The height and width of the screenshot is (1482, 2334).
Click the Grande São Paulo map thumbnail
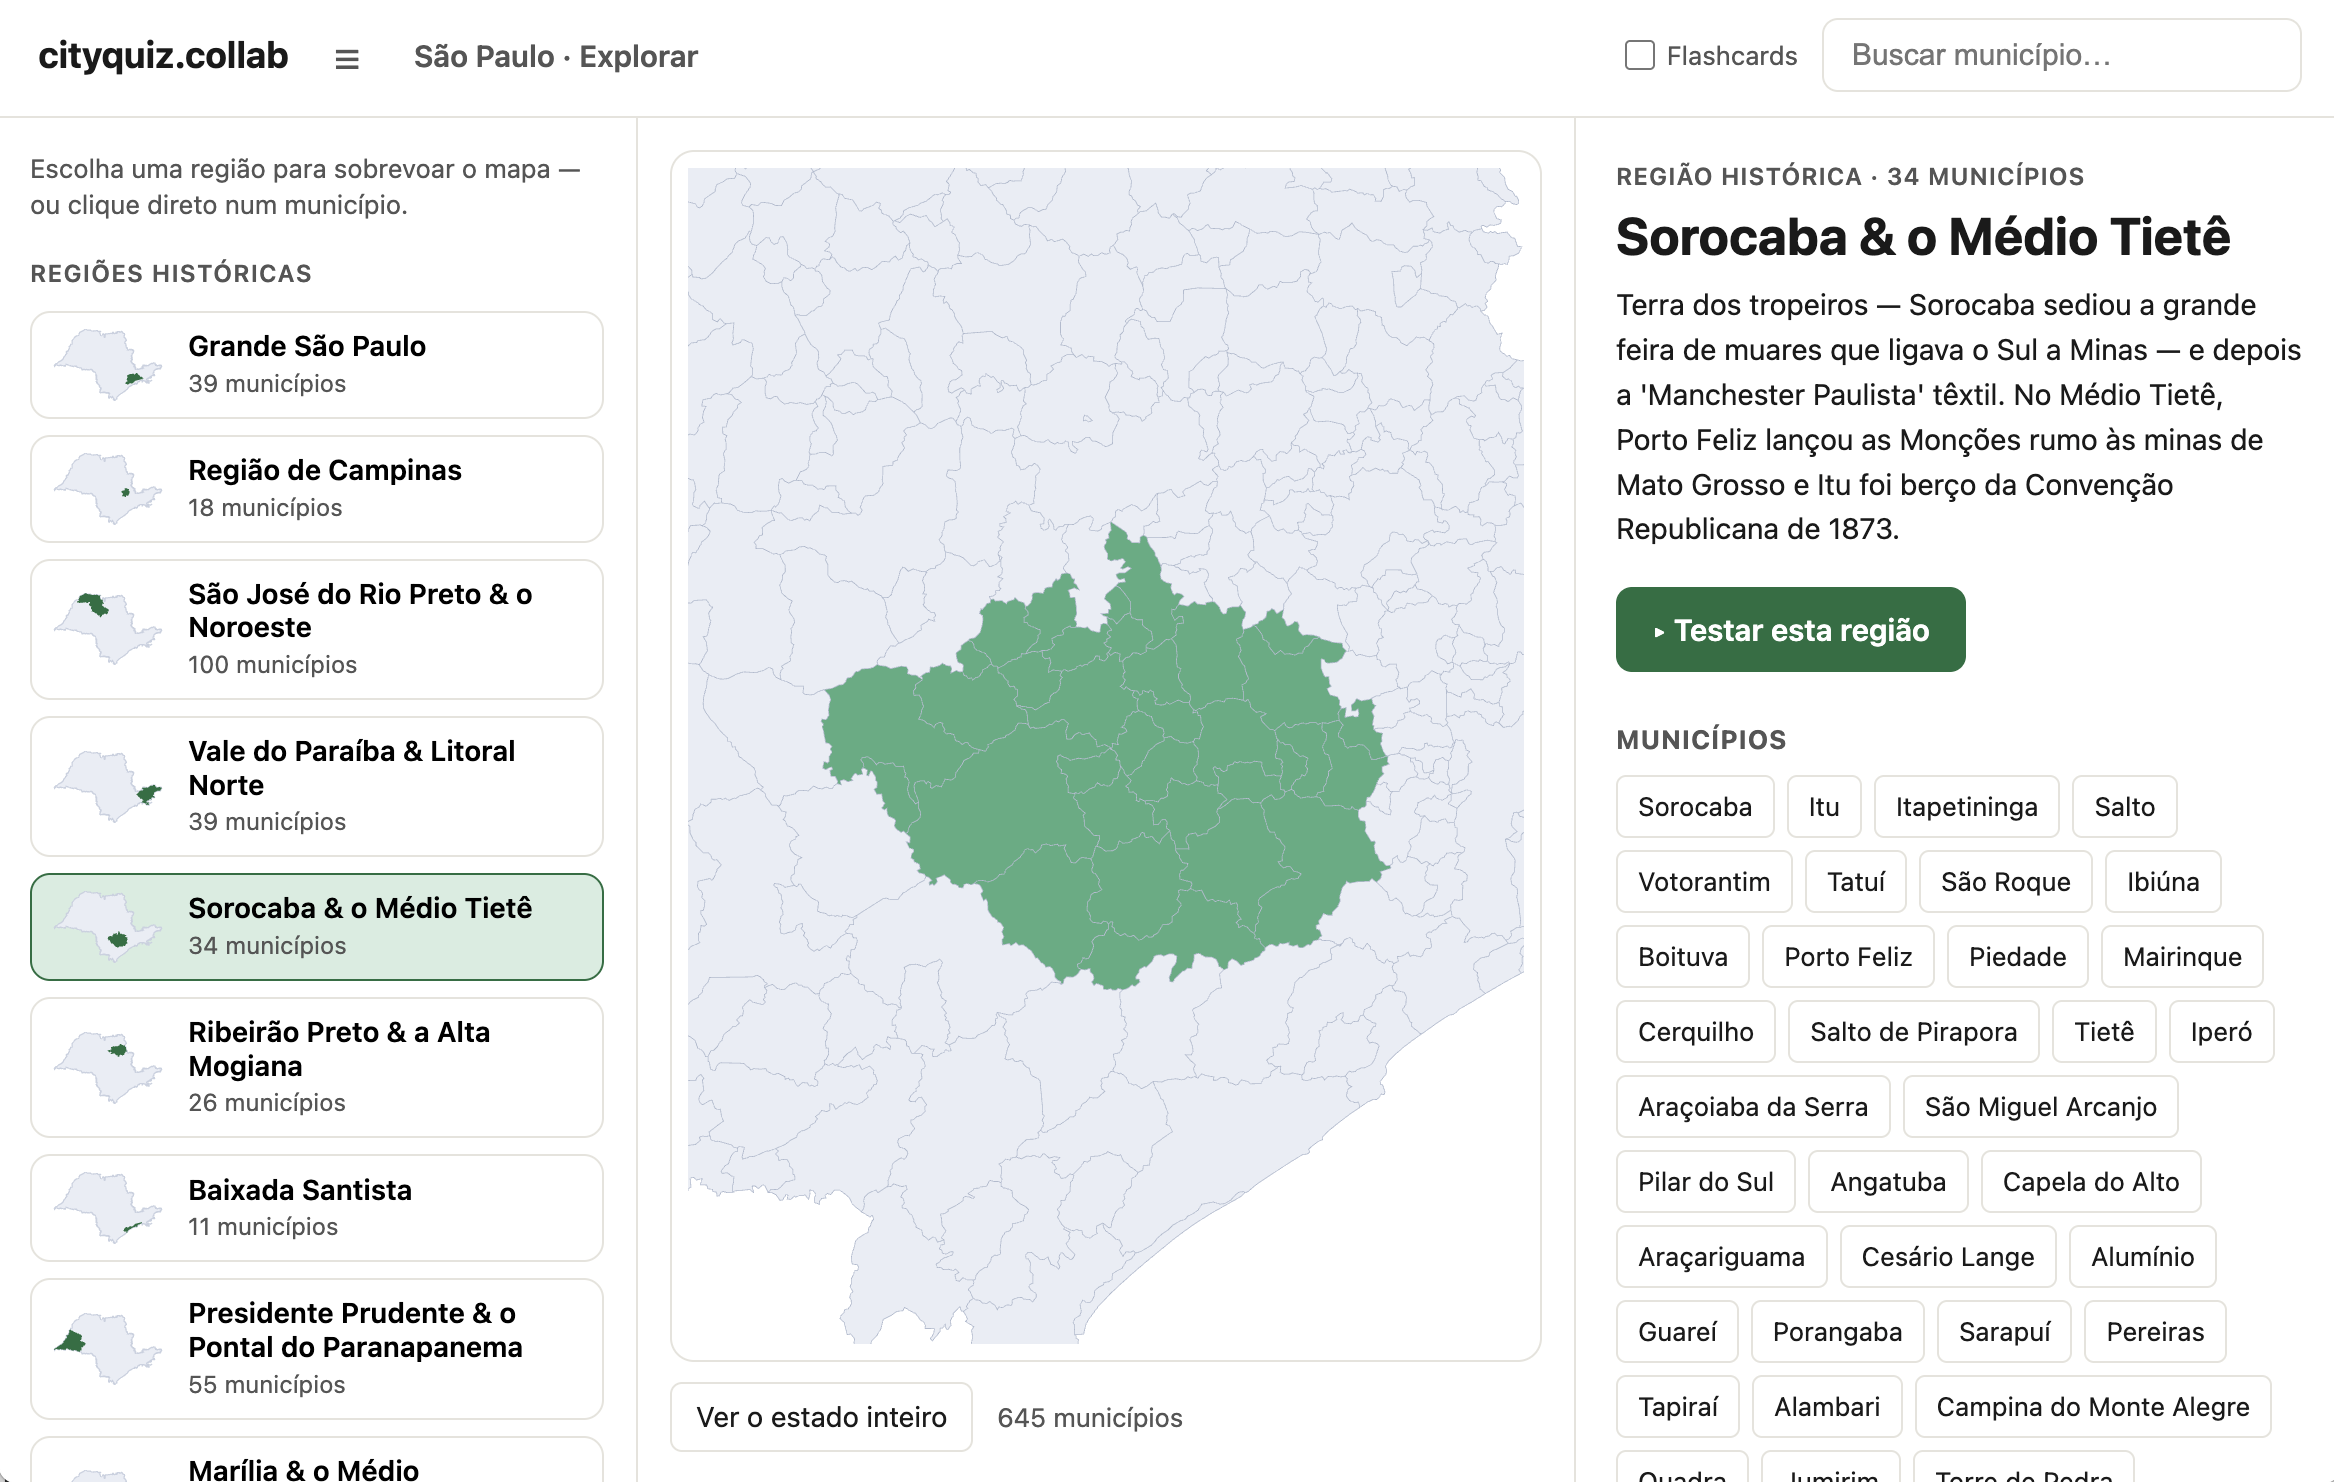coord(108,365)
